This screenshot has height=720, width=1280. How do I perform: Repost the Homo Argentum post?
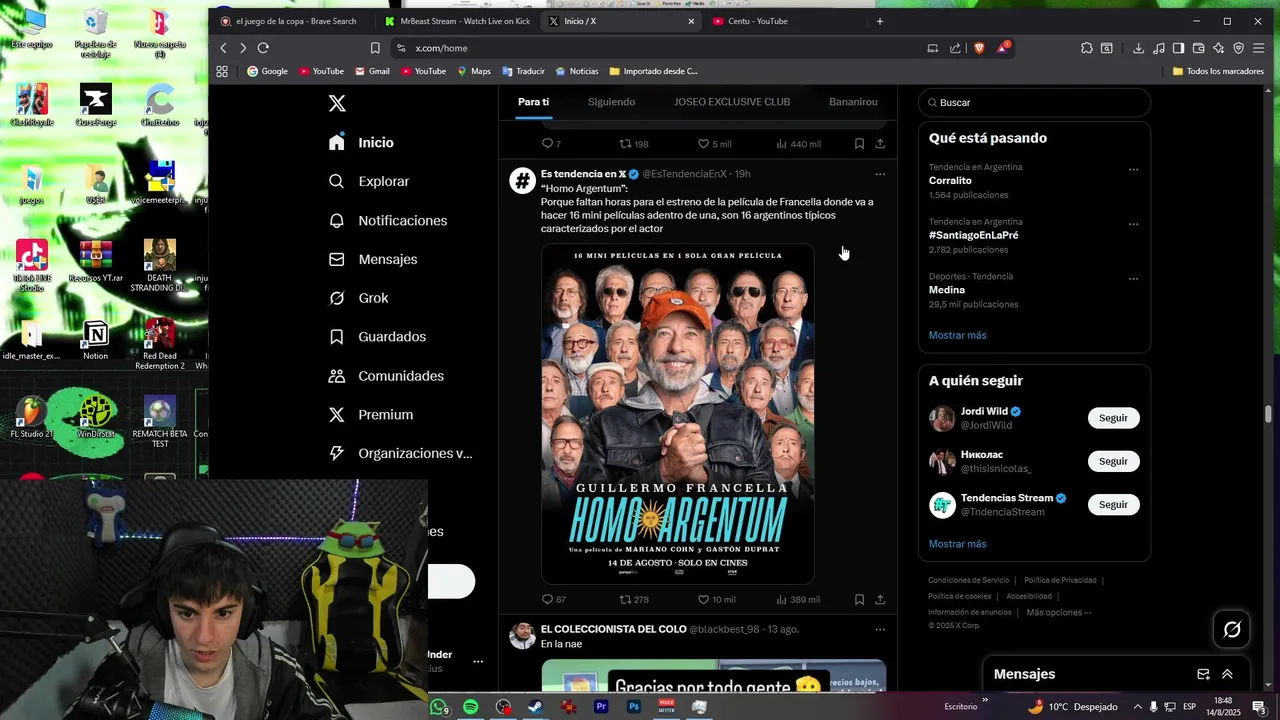coord(634,600)
